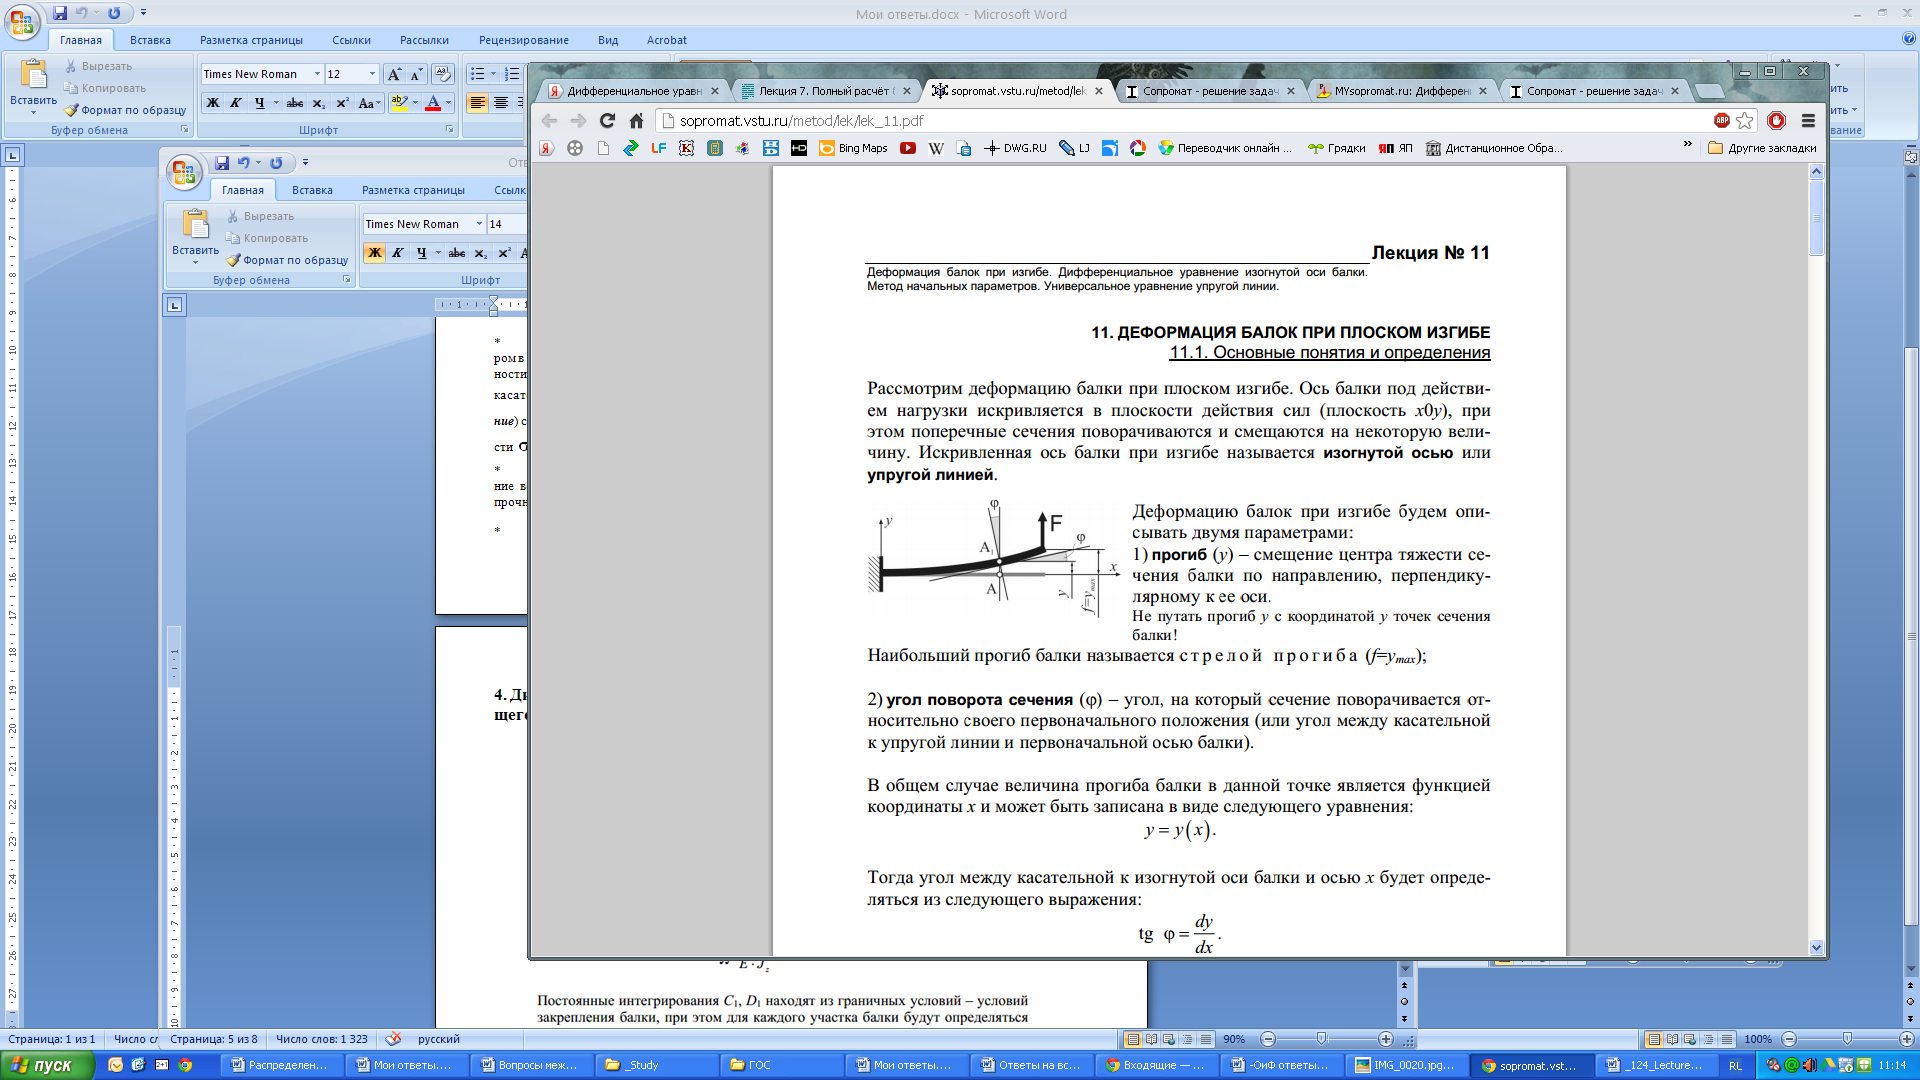This screenshot has width=1920, height=1080.
Task: Reload the sopromat PDF page
Action: (x=607, y=120)
